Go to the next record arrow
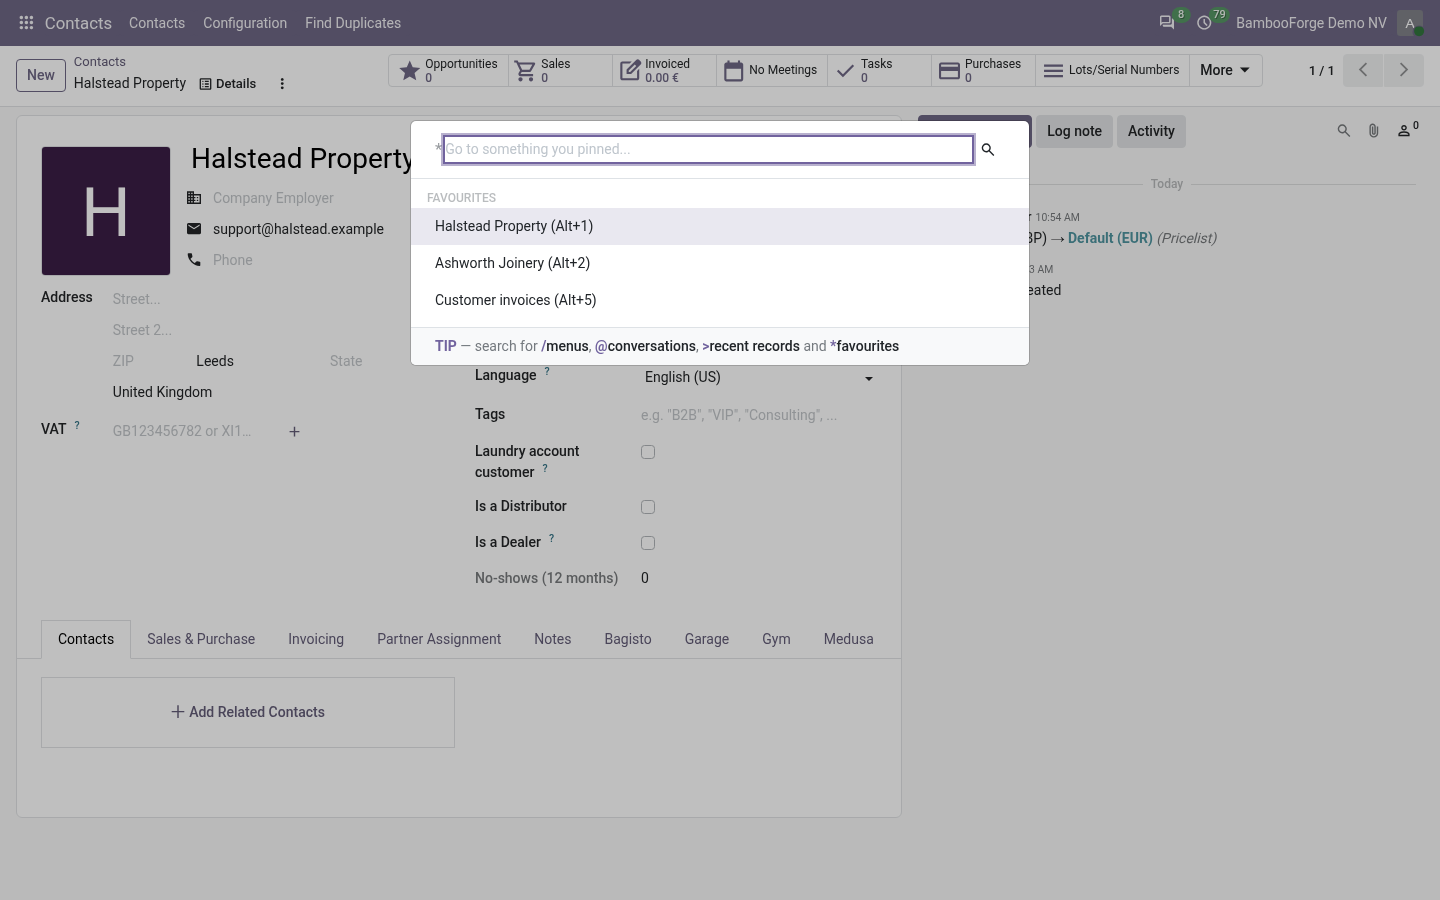Screen dimensions: 1440x900 tap(1403, 70)
